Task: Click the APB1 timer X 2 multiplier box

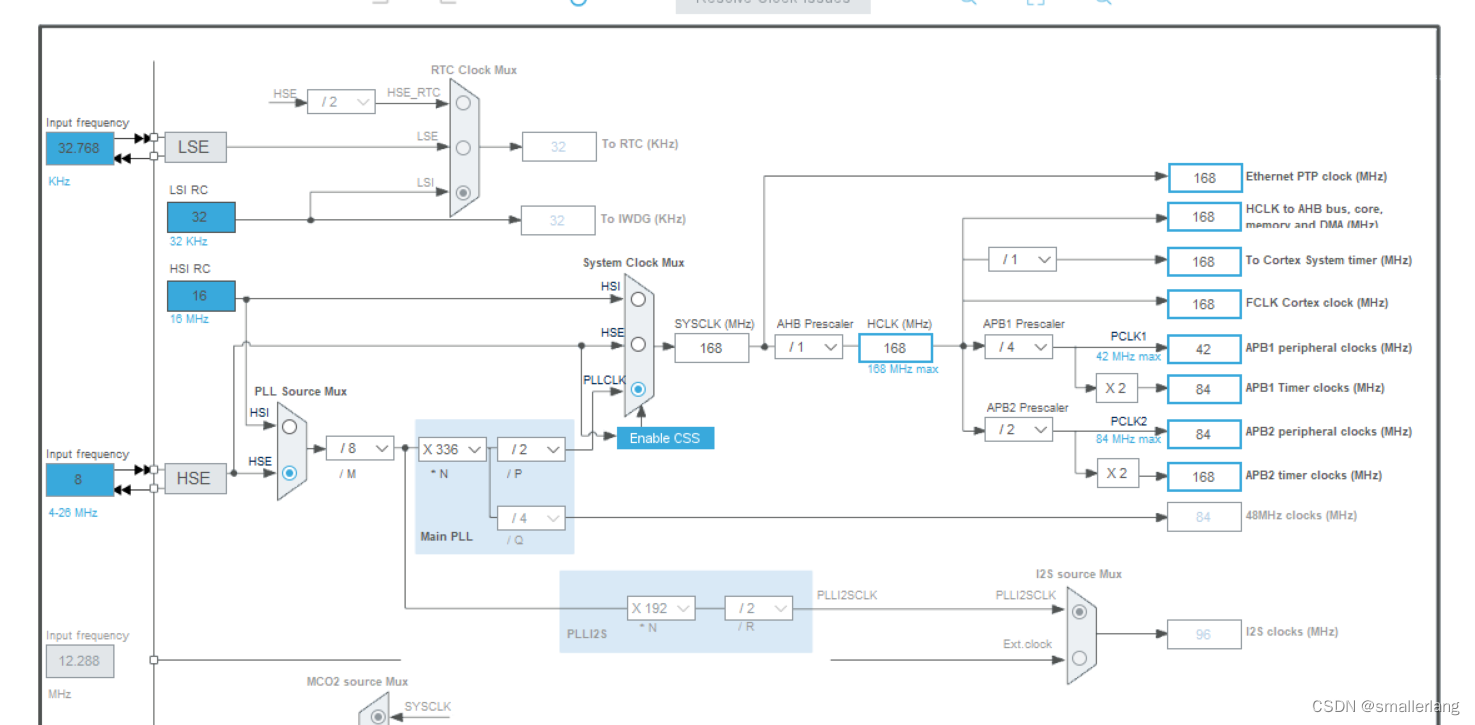Action: click(1117, 388)
